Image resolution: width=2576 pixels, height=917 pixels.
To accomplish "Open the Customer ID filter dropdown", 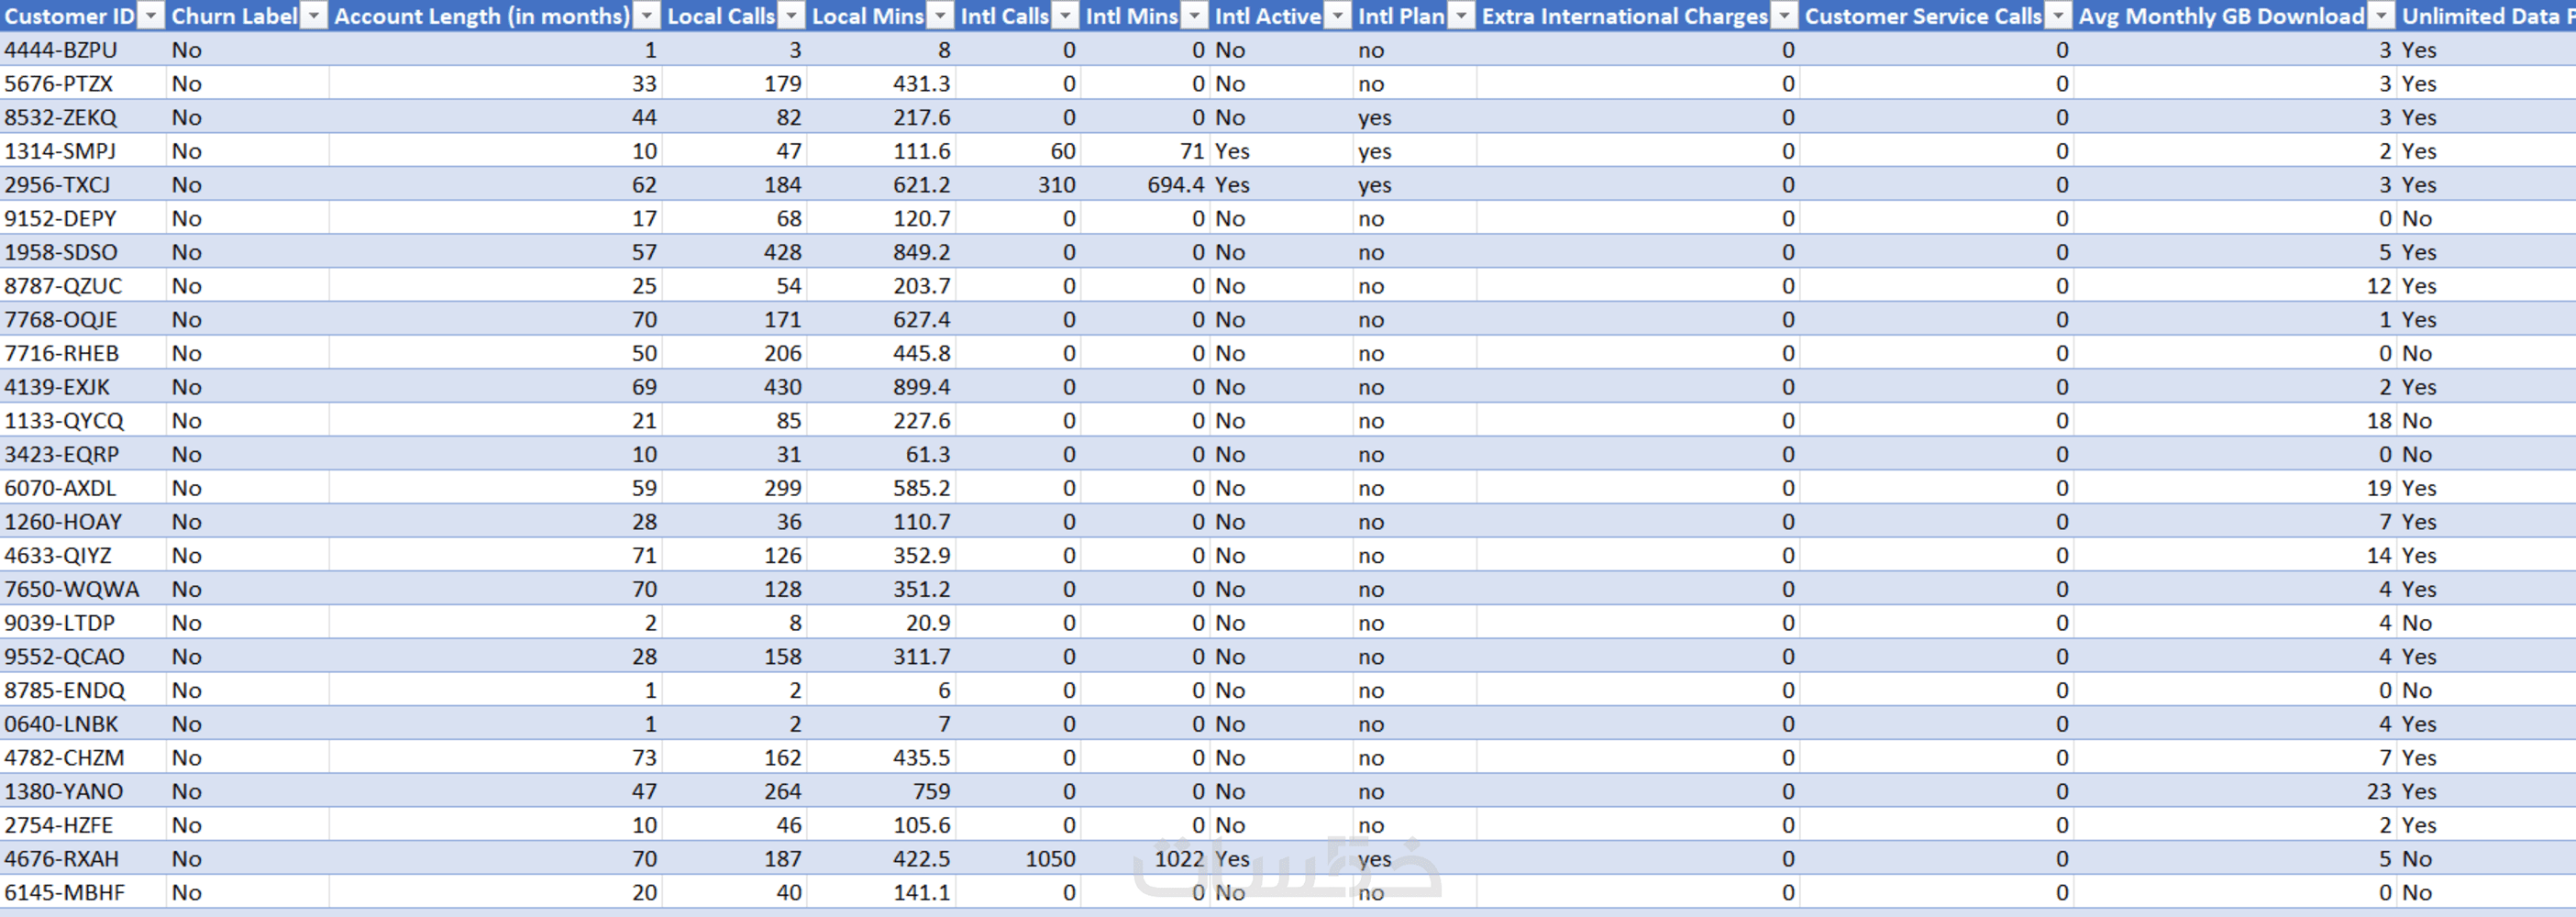I will pos(151,16).
